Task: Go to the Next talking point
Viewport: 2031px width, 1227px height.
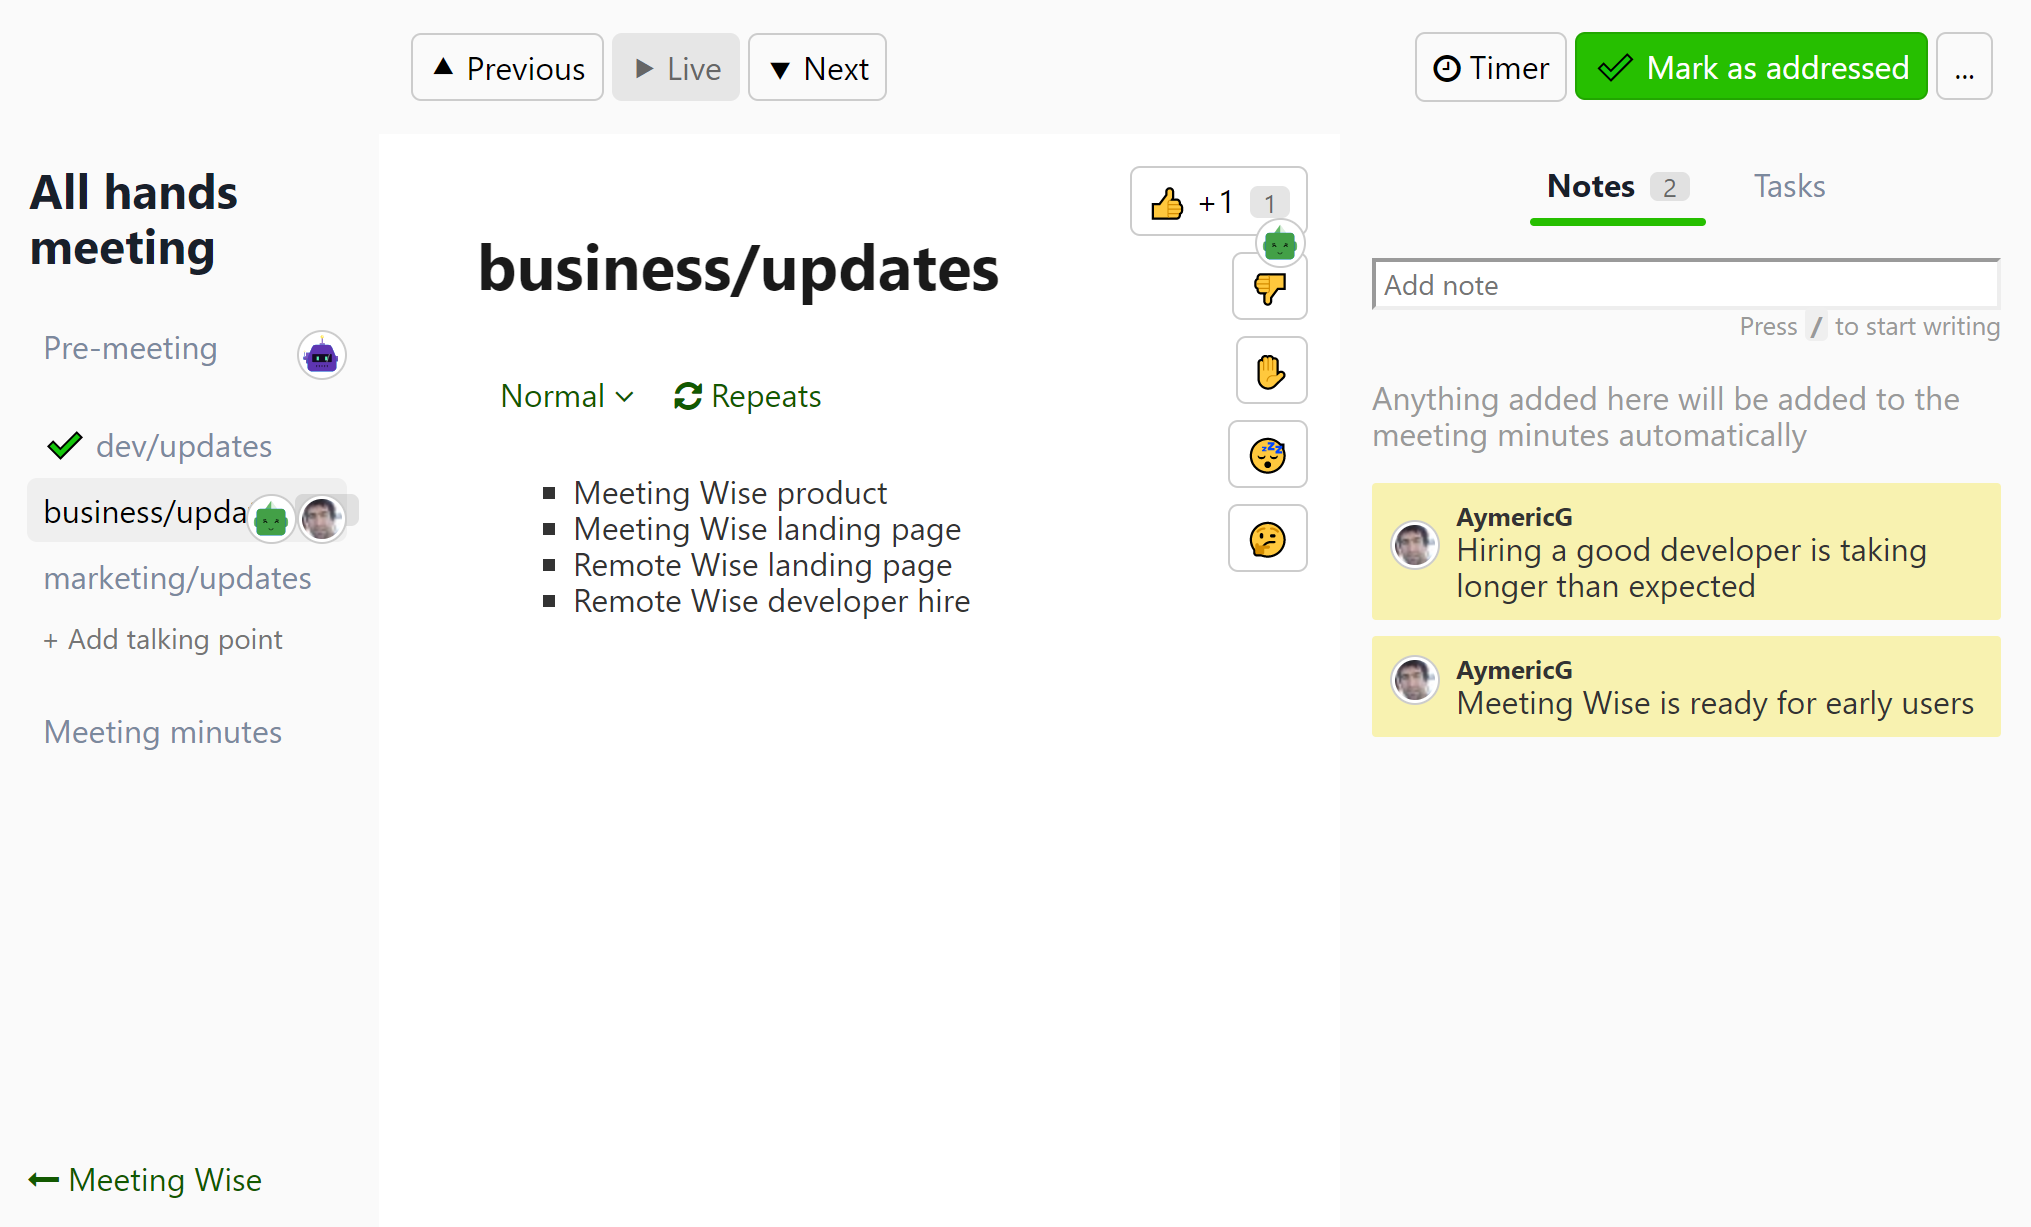Action: tap(817, 68)
